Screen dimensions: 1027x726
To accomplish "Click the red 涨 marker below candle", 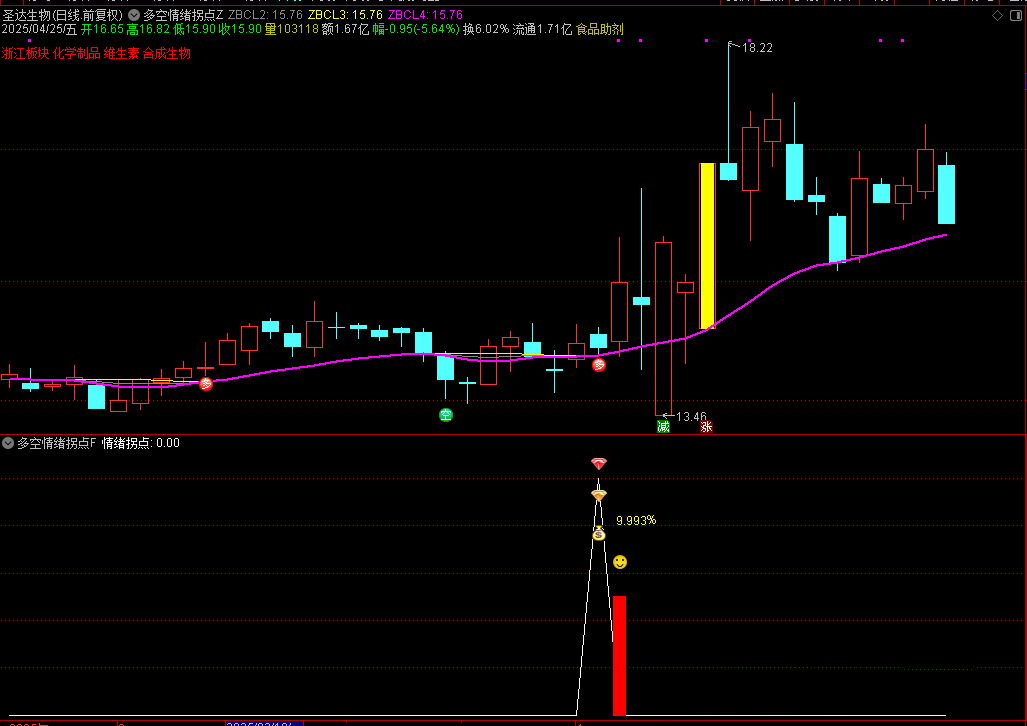I will coord(706,427).
